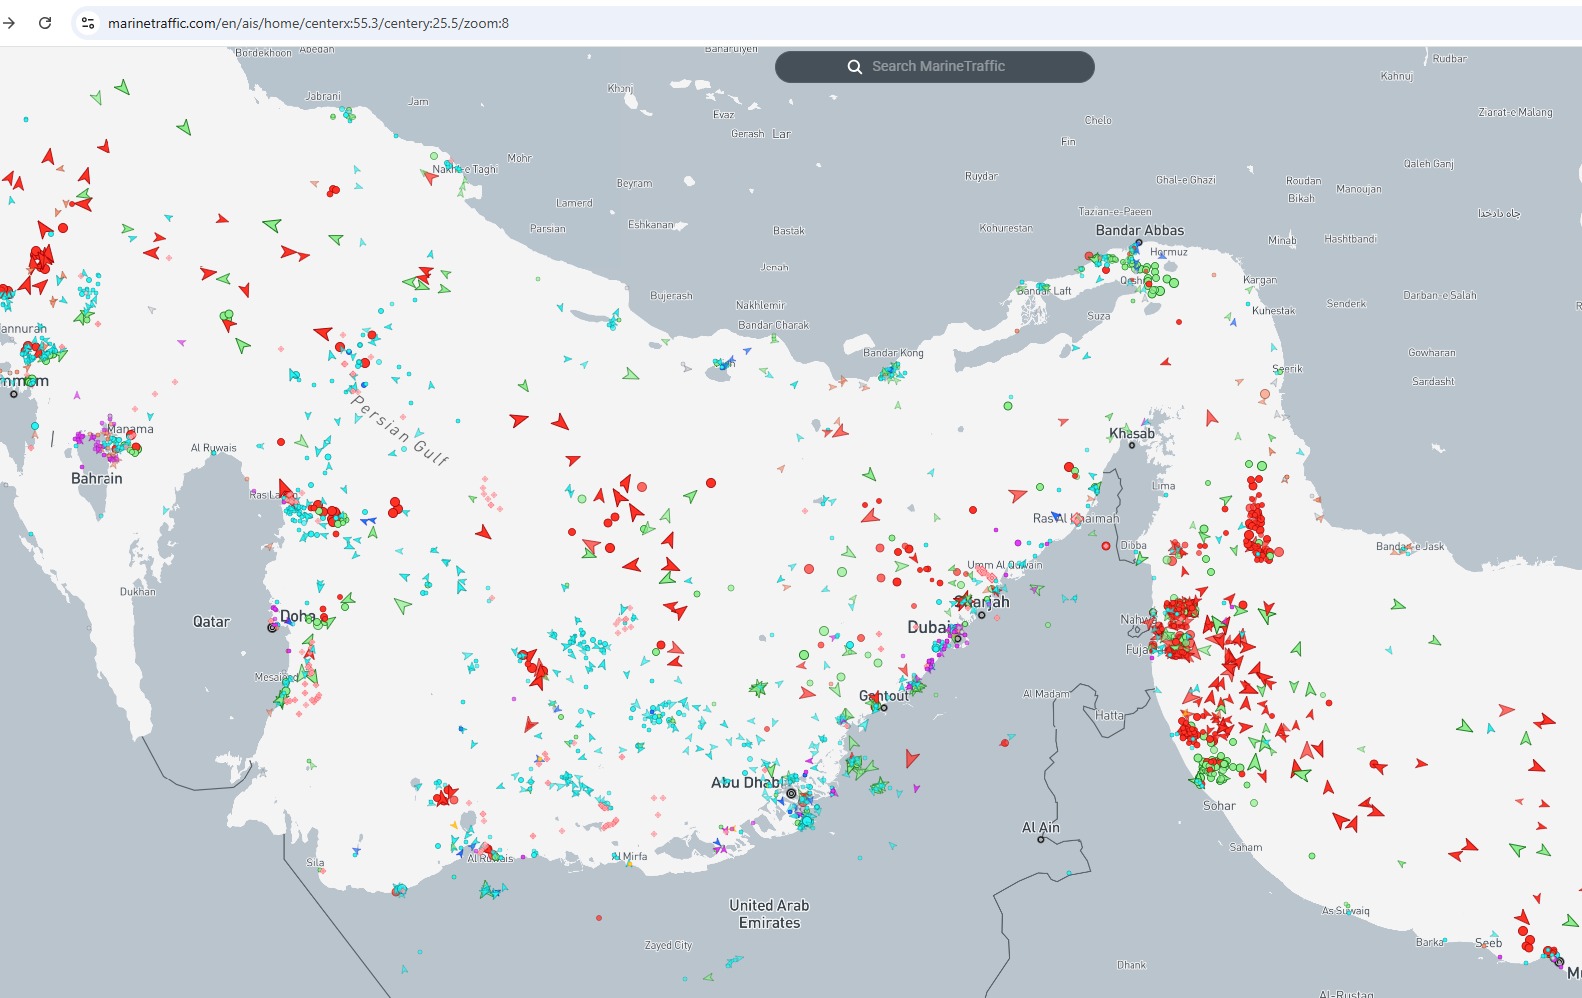Select large red vessel arrow between Ghantout and Hatta
This screenshot has width=1582, height=998.
[911, 759]
